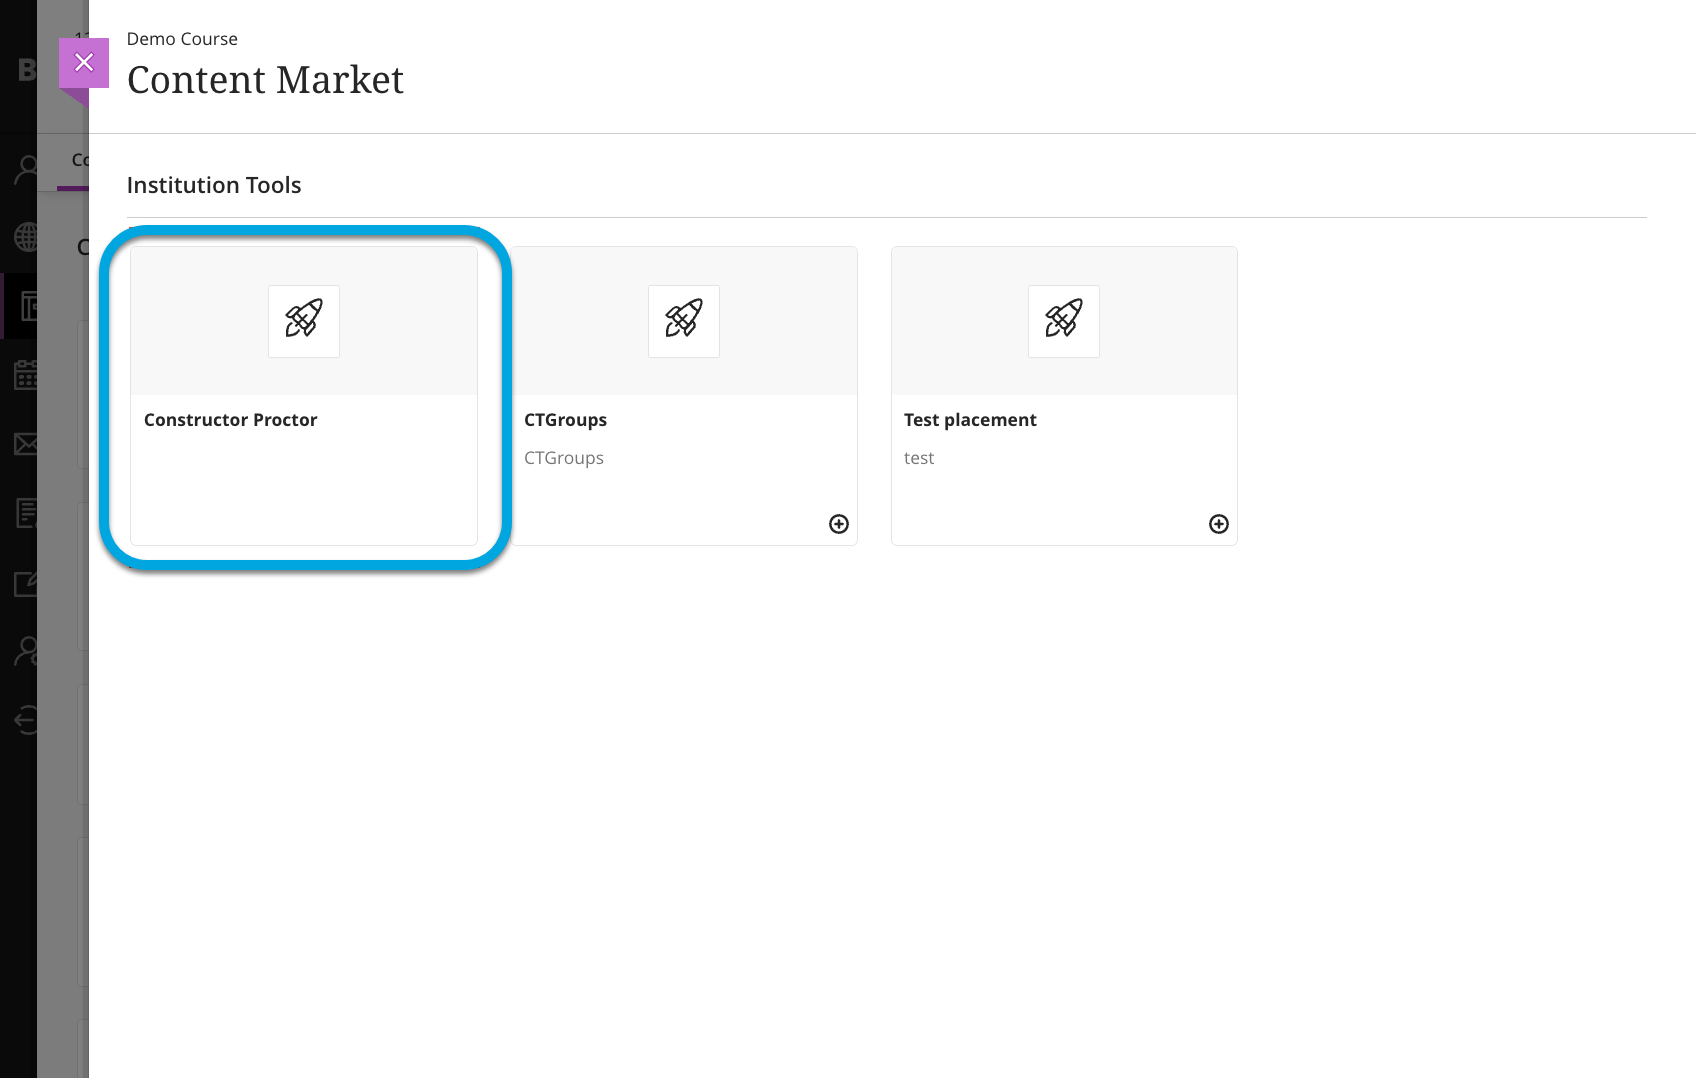
Task: Open the Messages envelope icon in the sidebar
Action: (x=26, y=444)
